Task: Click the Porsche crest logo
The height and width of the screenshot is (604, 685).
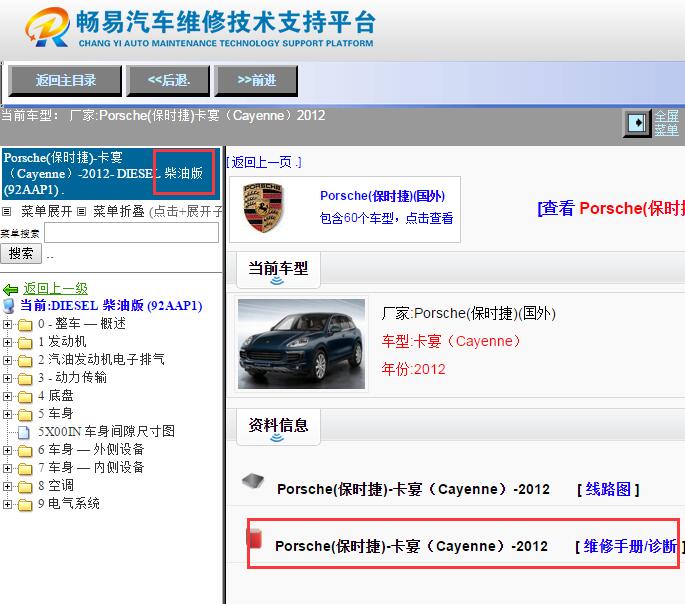Action: (263, 207)
